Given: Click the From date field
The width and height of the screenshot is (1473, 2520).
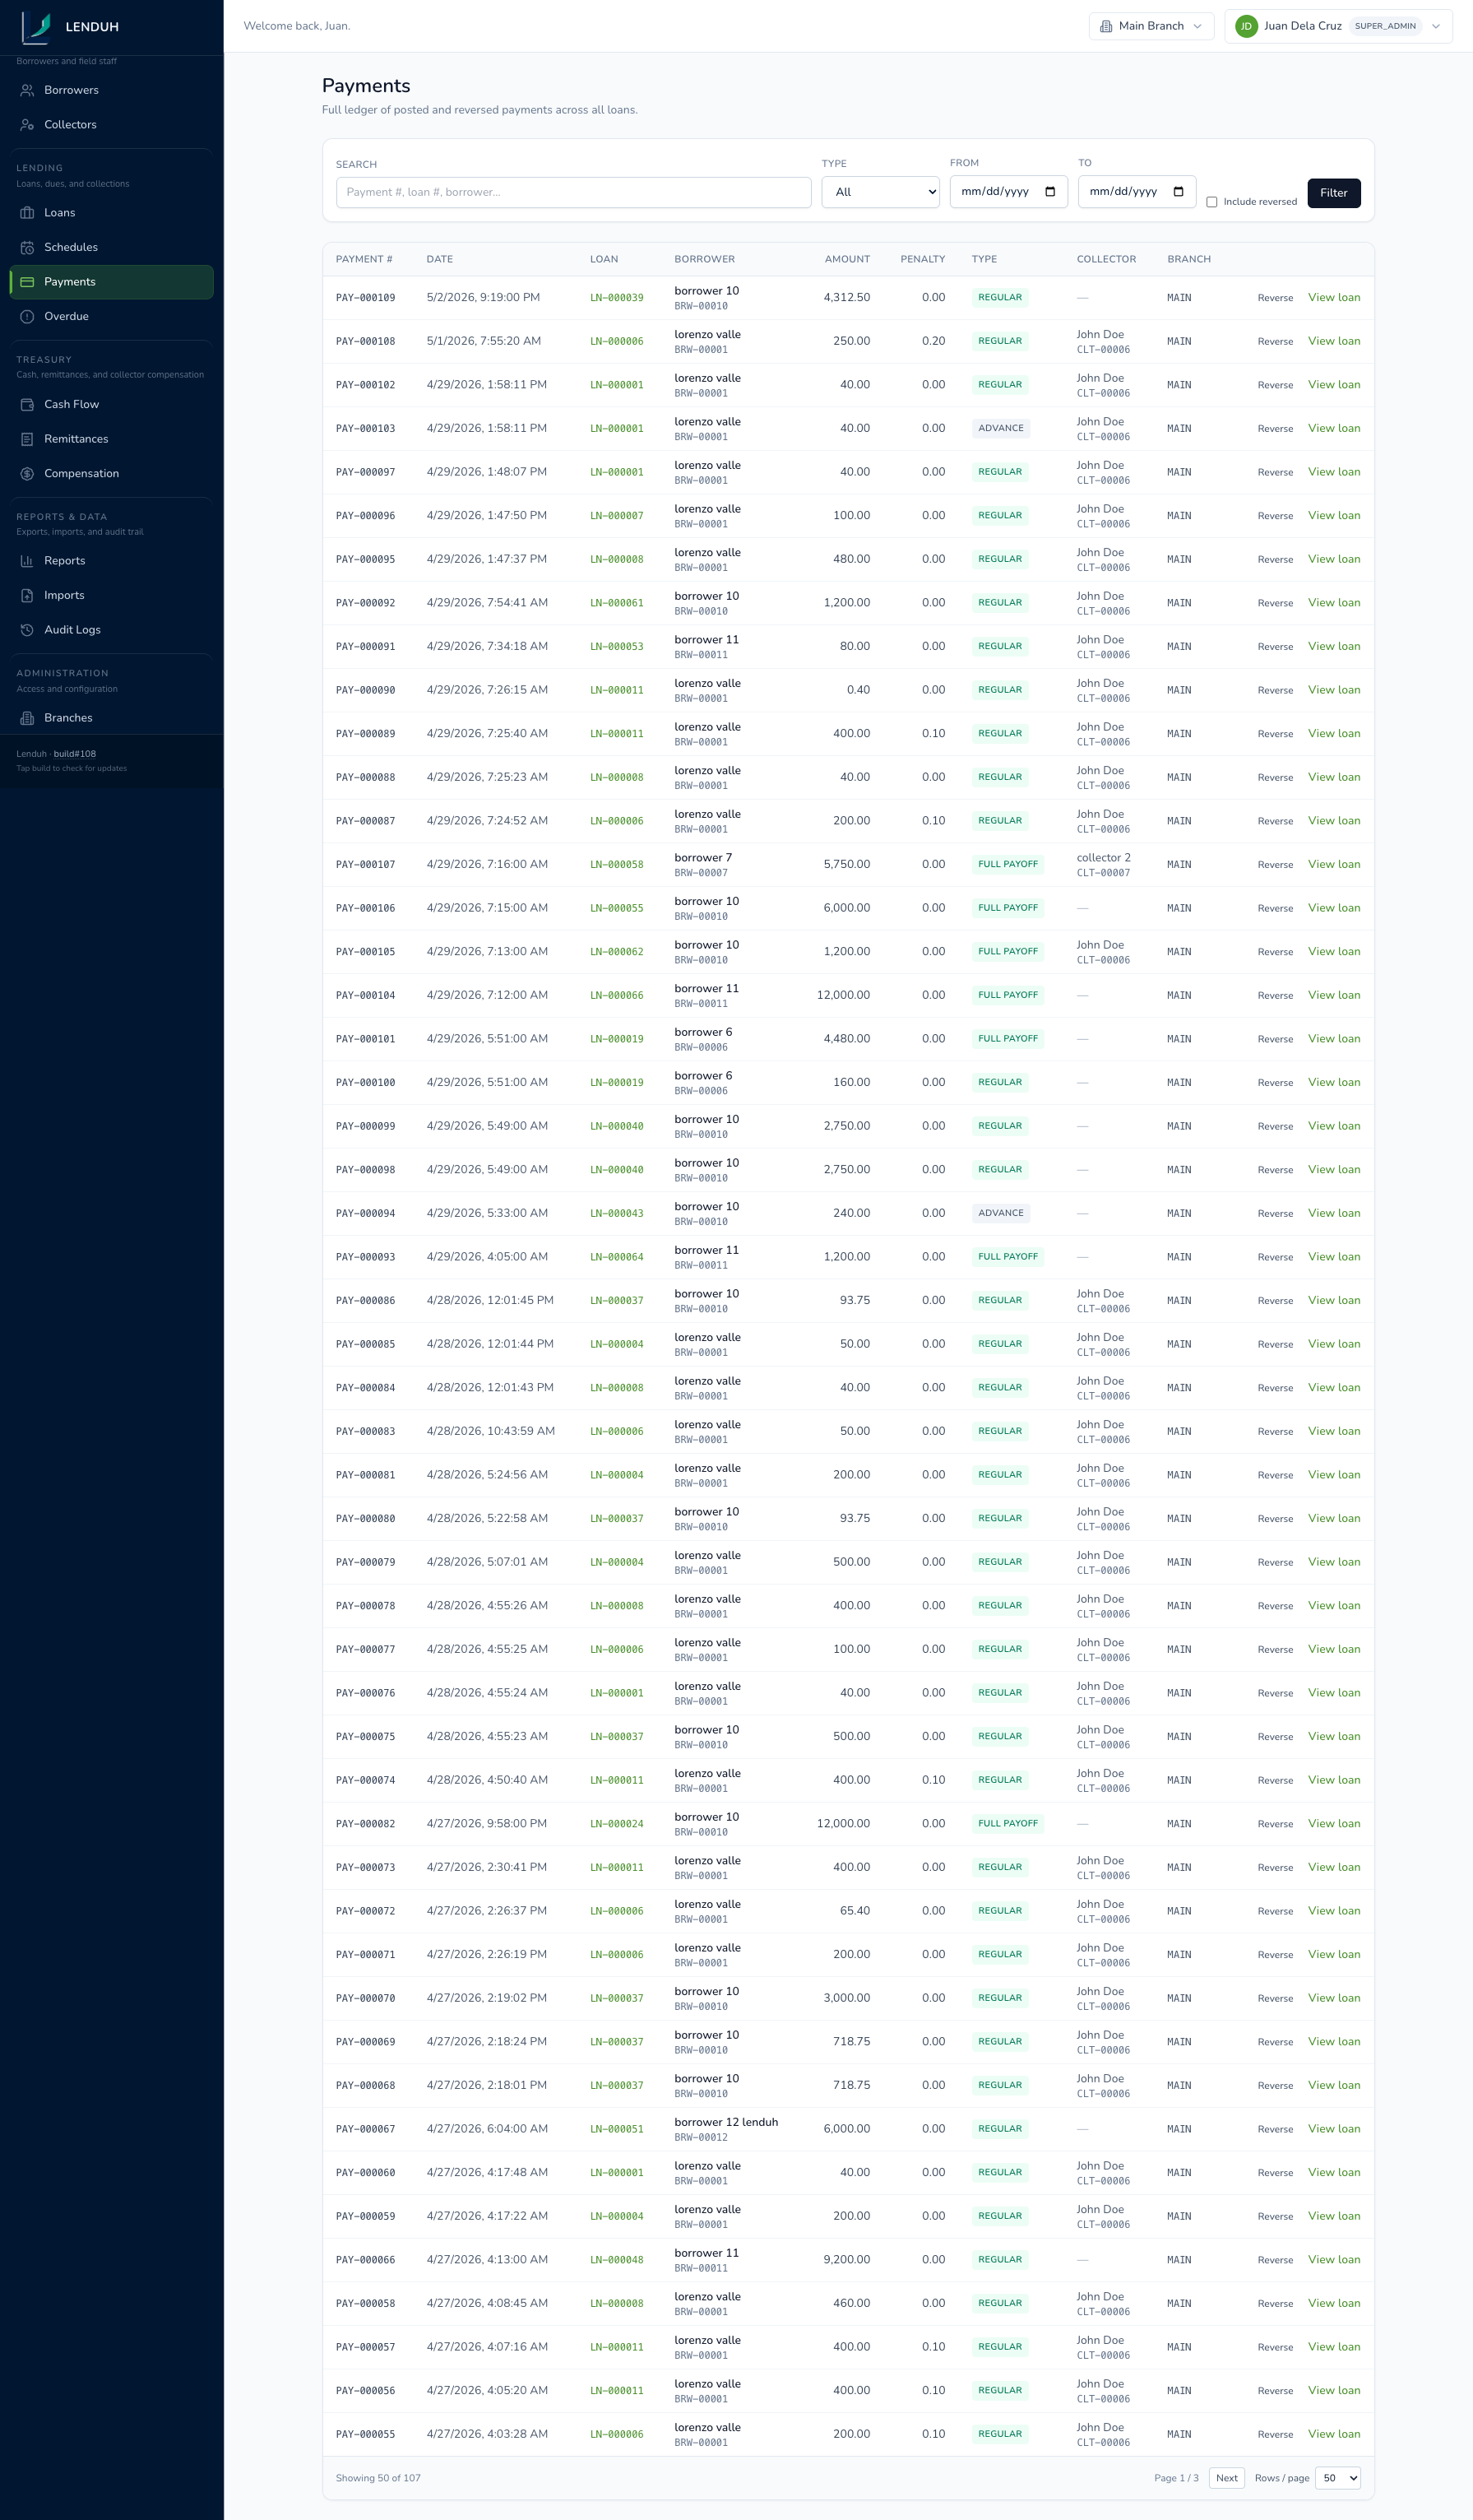Looking at the screenshot, I should click(x=1008, y=192).
